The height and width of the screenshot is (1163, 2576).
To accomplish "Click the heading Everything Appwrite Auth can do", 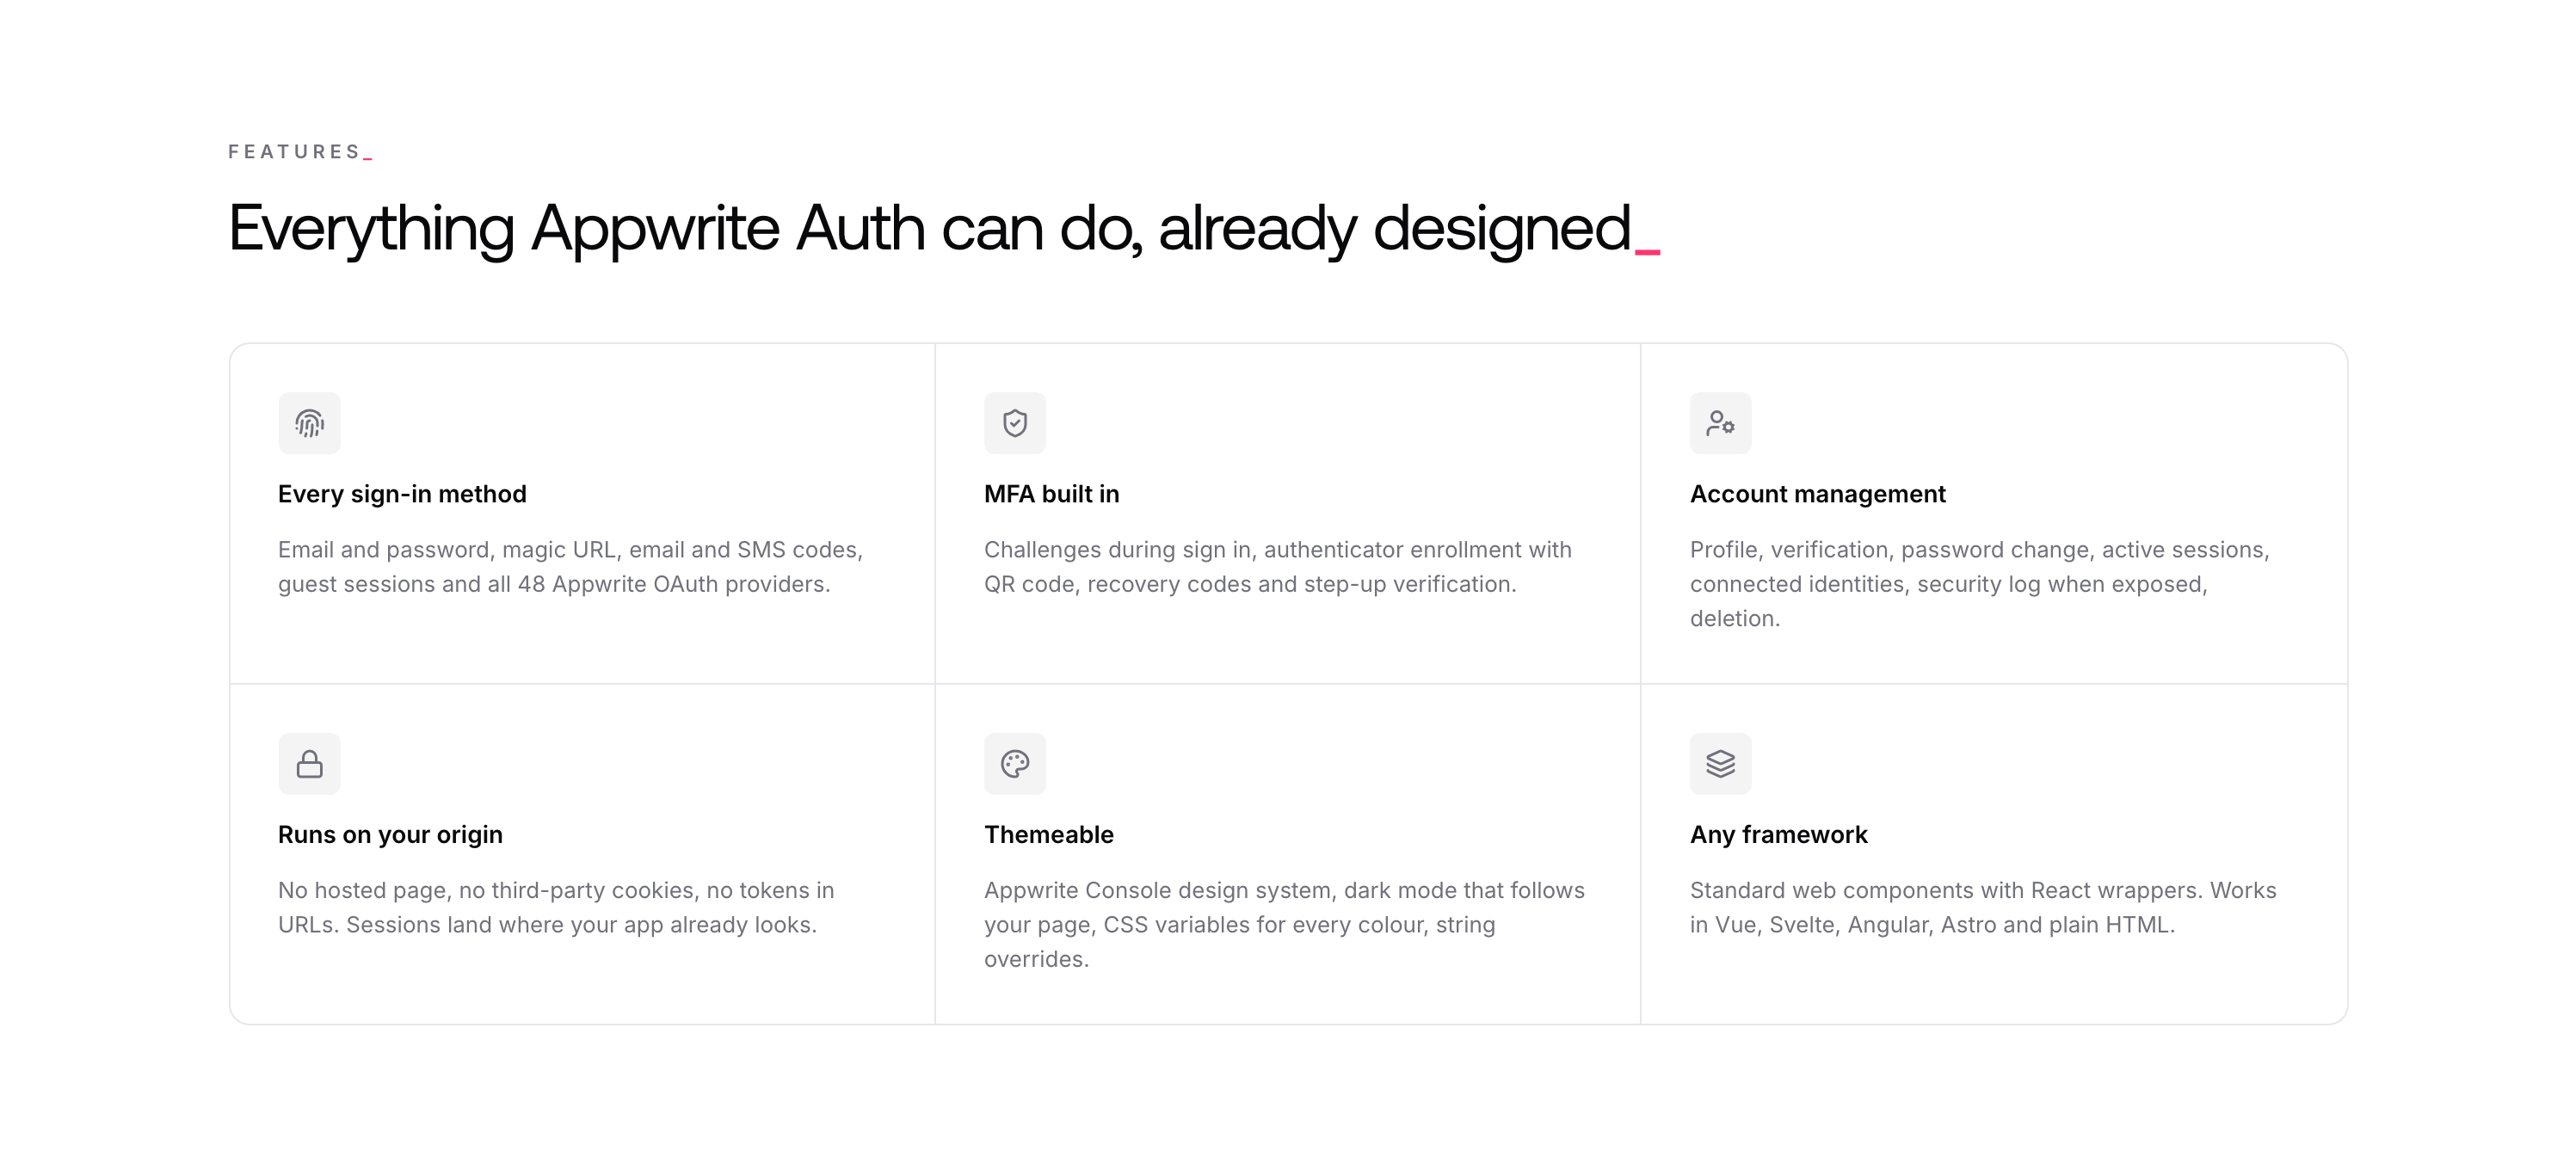I will (x=944, y=229).
